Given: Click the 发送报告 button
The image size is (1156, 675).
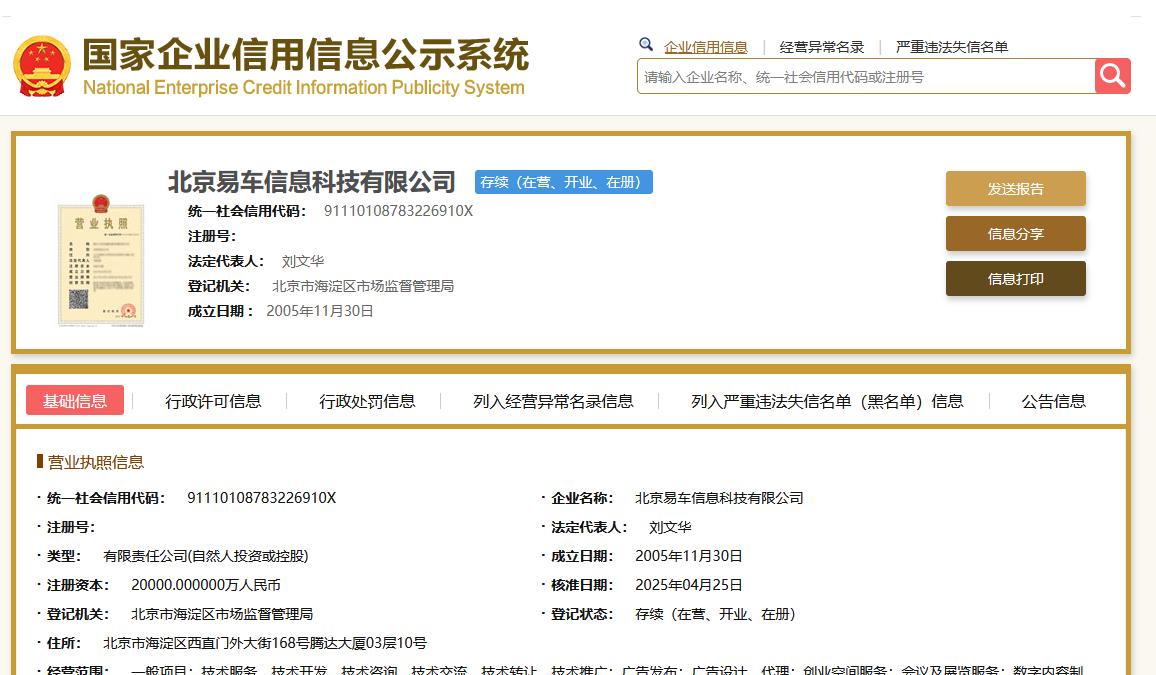Looking at the screenshot, I should [x=1016, y=189].
